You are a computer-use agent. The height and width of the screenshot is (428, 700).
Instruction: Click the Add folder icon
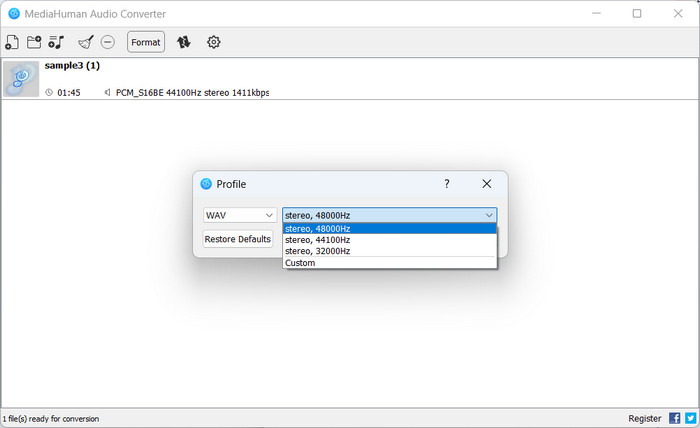34,42
